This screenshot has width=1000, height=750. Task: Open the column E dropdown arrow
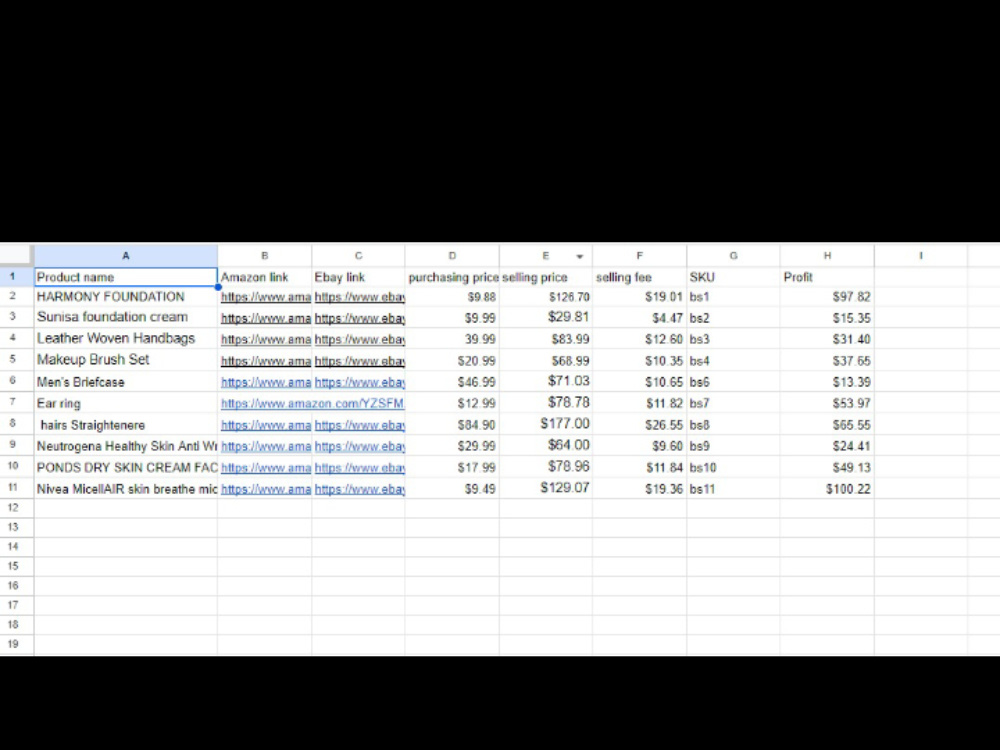(x=580, y=256)
